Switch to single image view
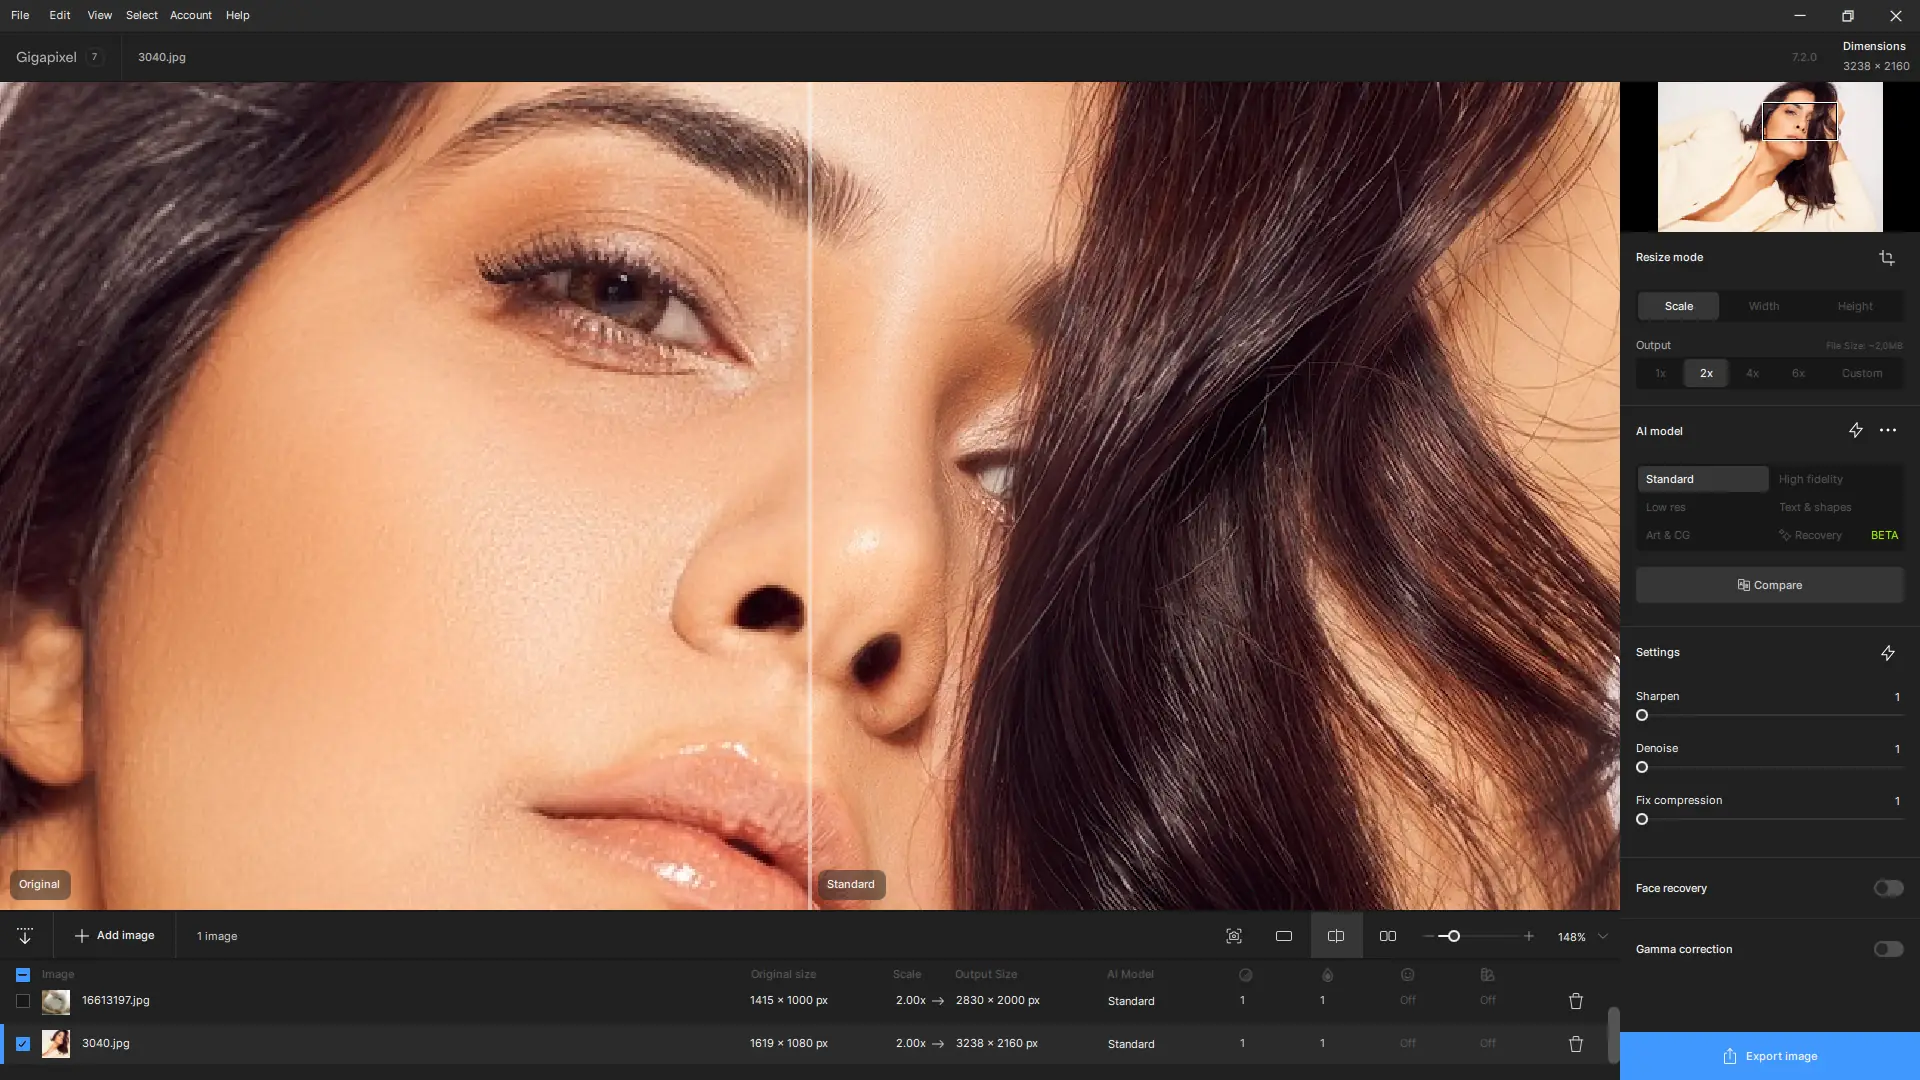The image size is (1920, 1080). tap(1284, 937)
